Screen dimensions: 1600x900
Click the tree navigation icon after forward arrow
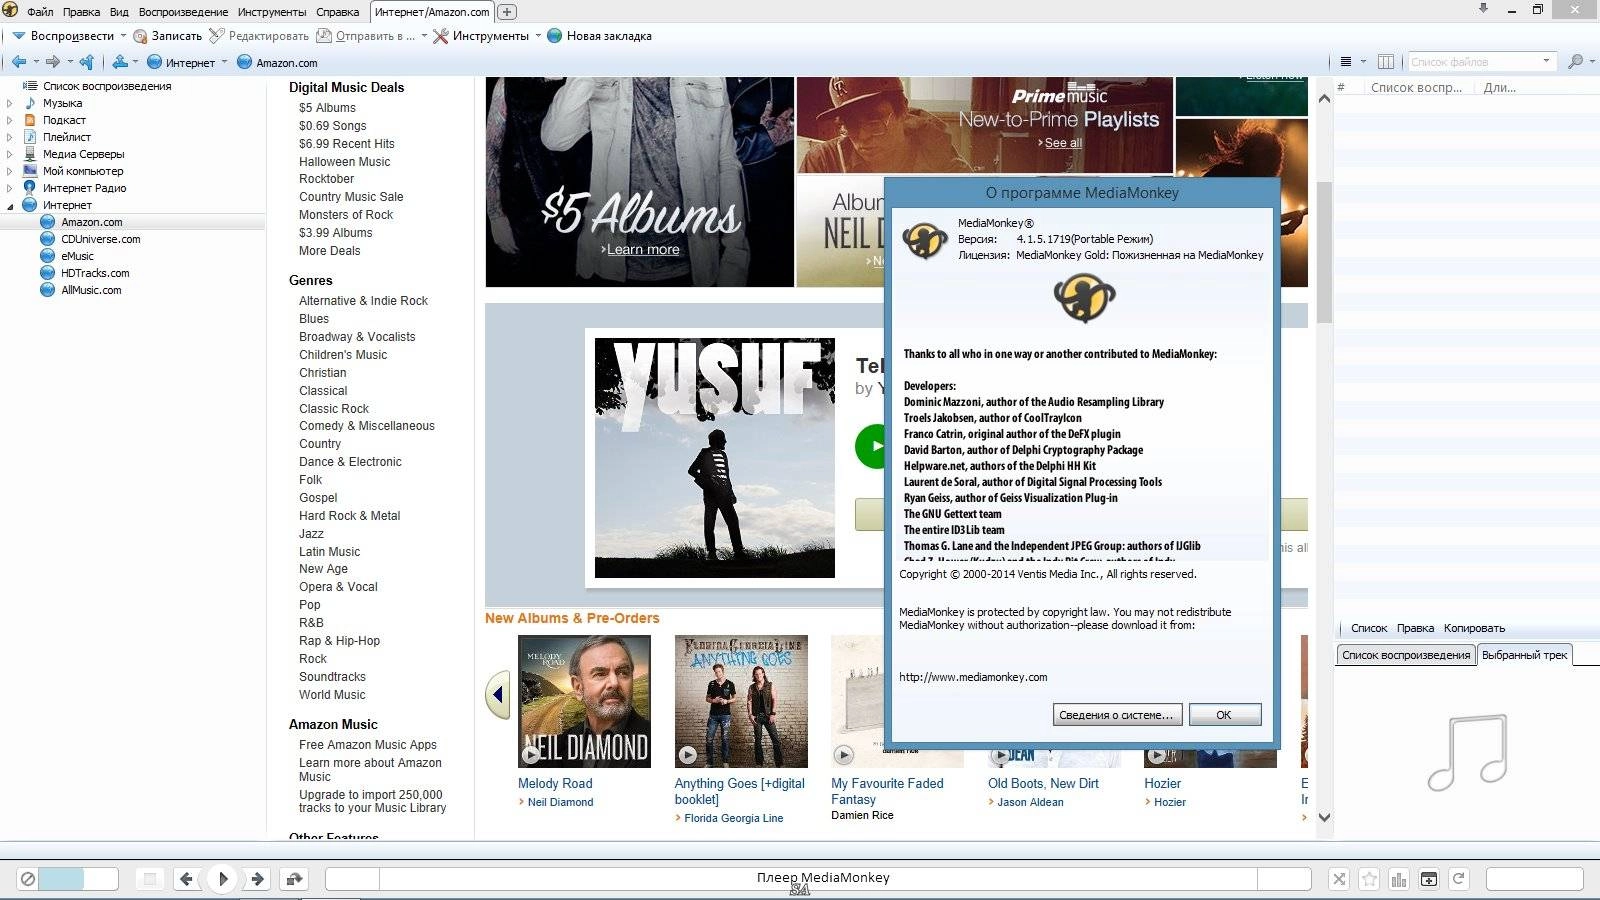click(x=87, y=62)
